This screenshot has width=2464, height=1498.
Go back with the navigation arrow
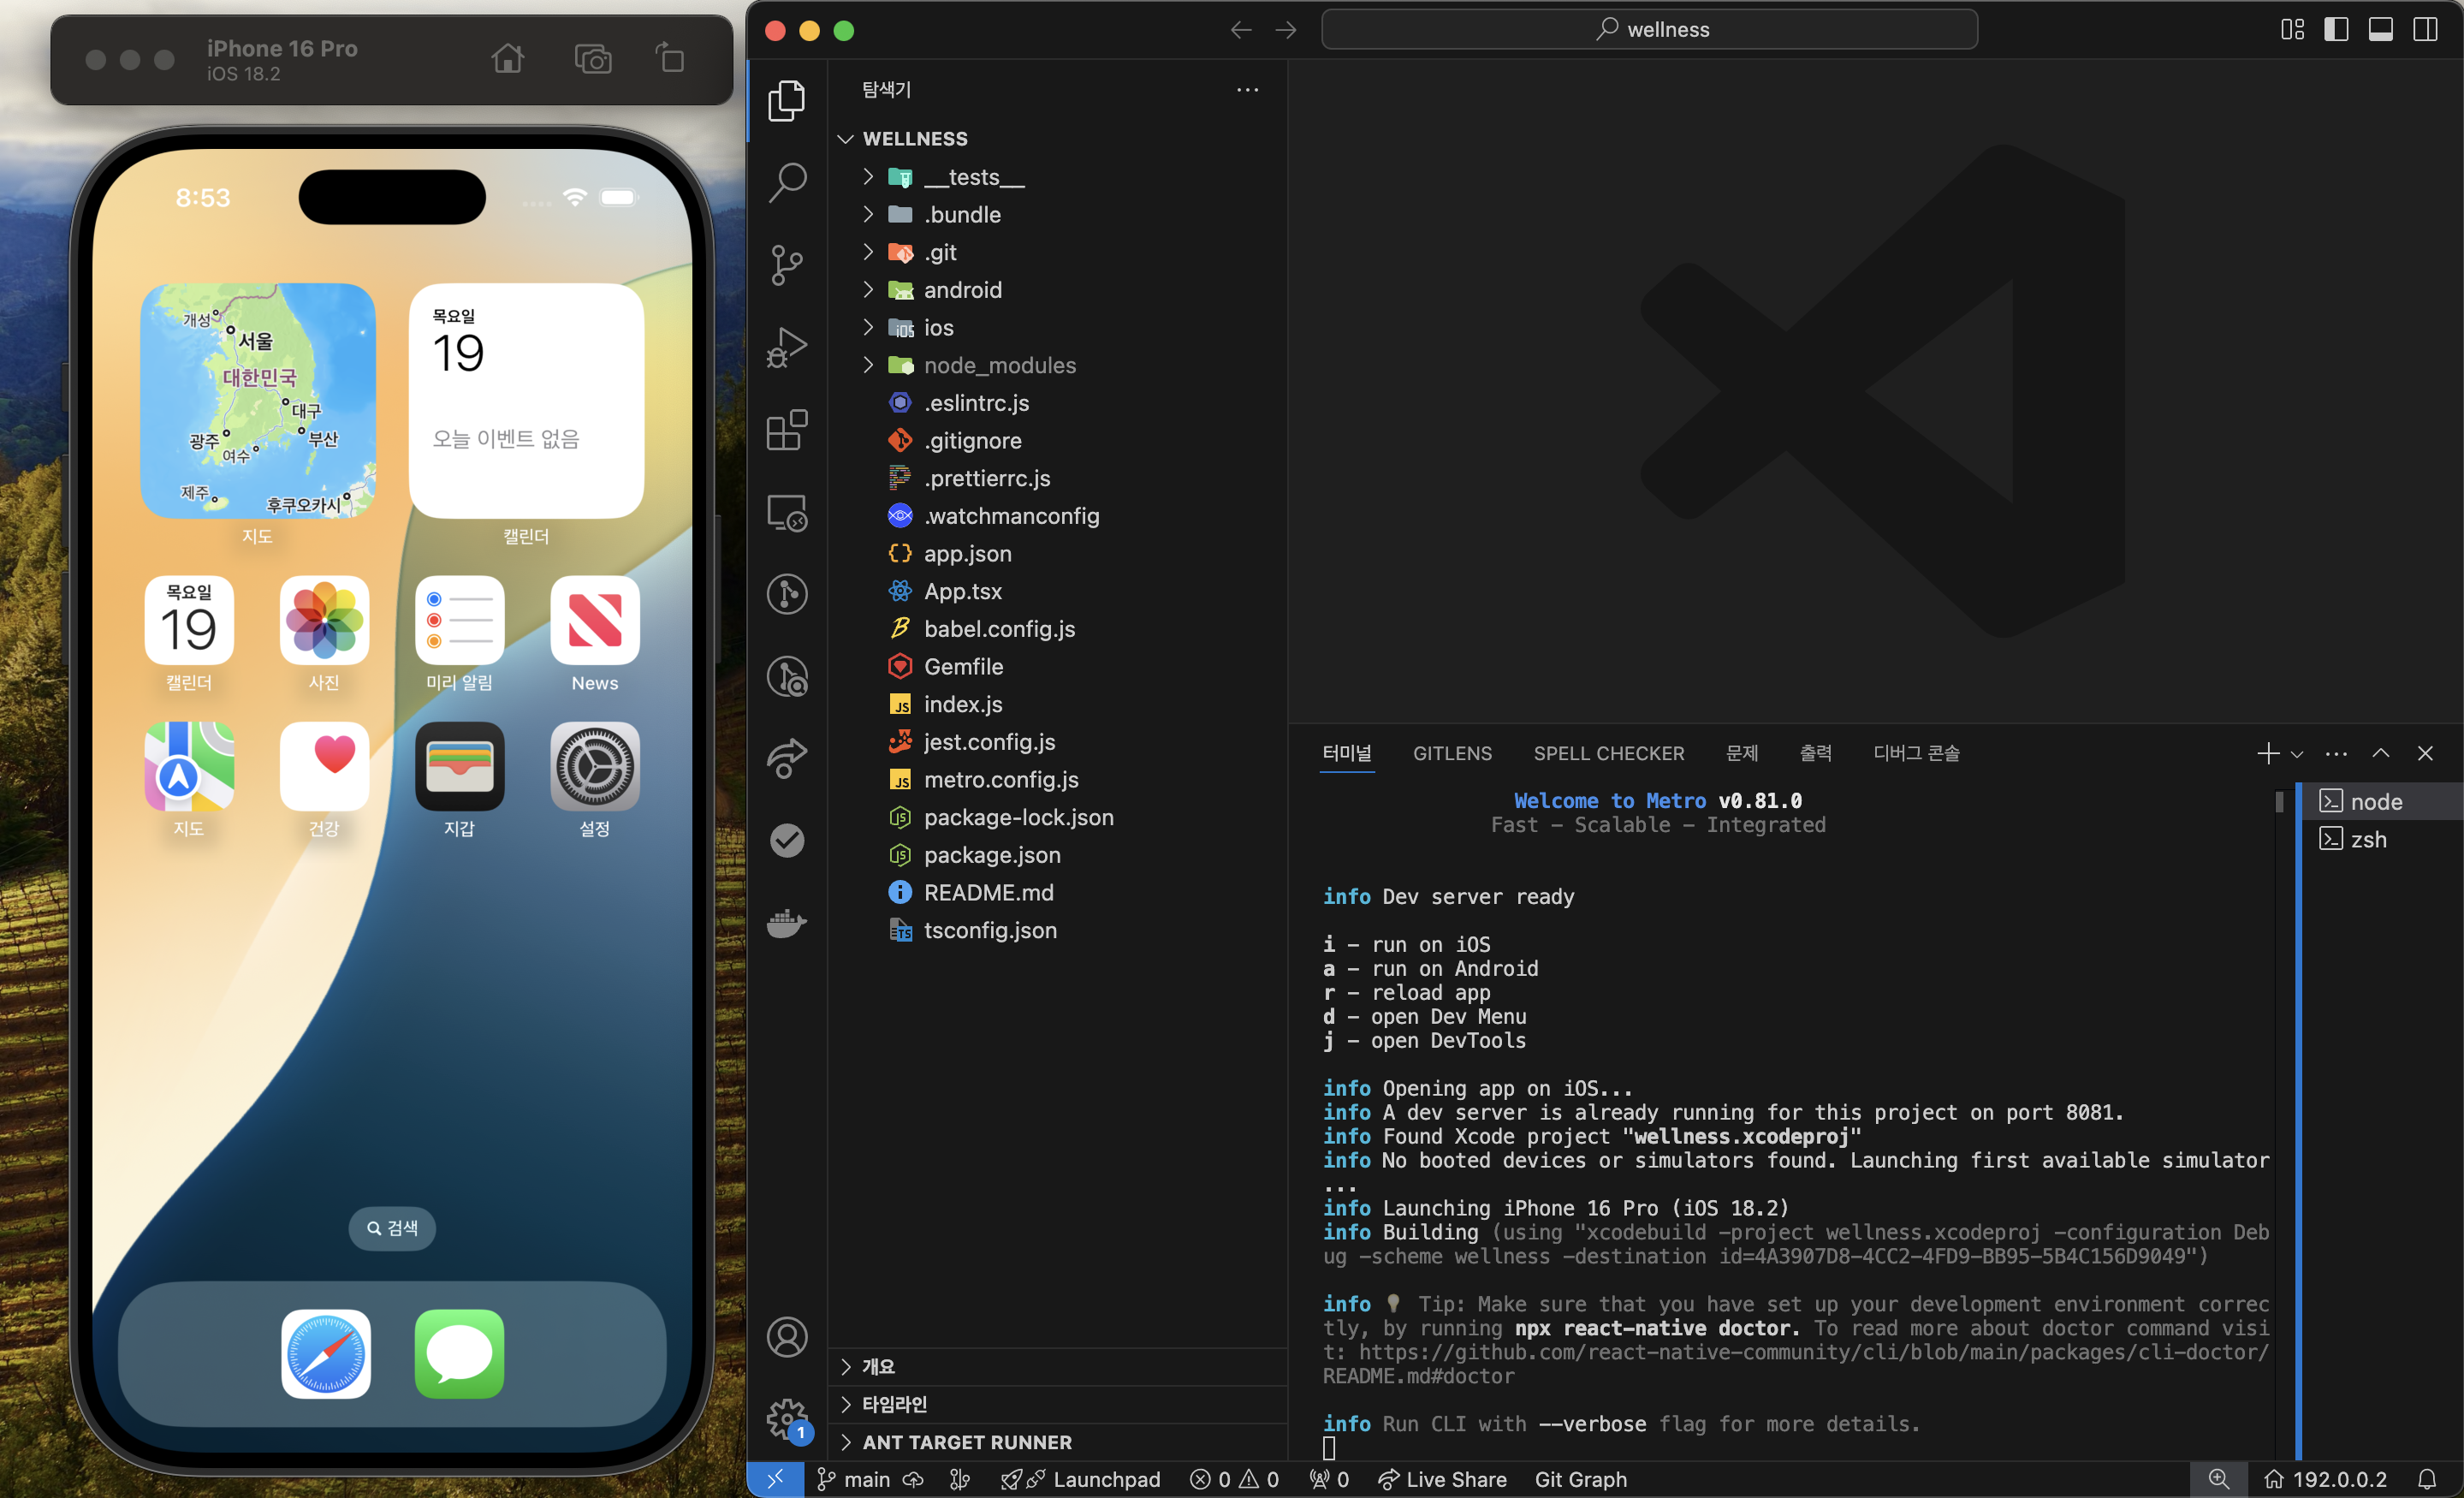click(x=1241, y=30)
